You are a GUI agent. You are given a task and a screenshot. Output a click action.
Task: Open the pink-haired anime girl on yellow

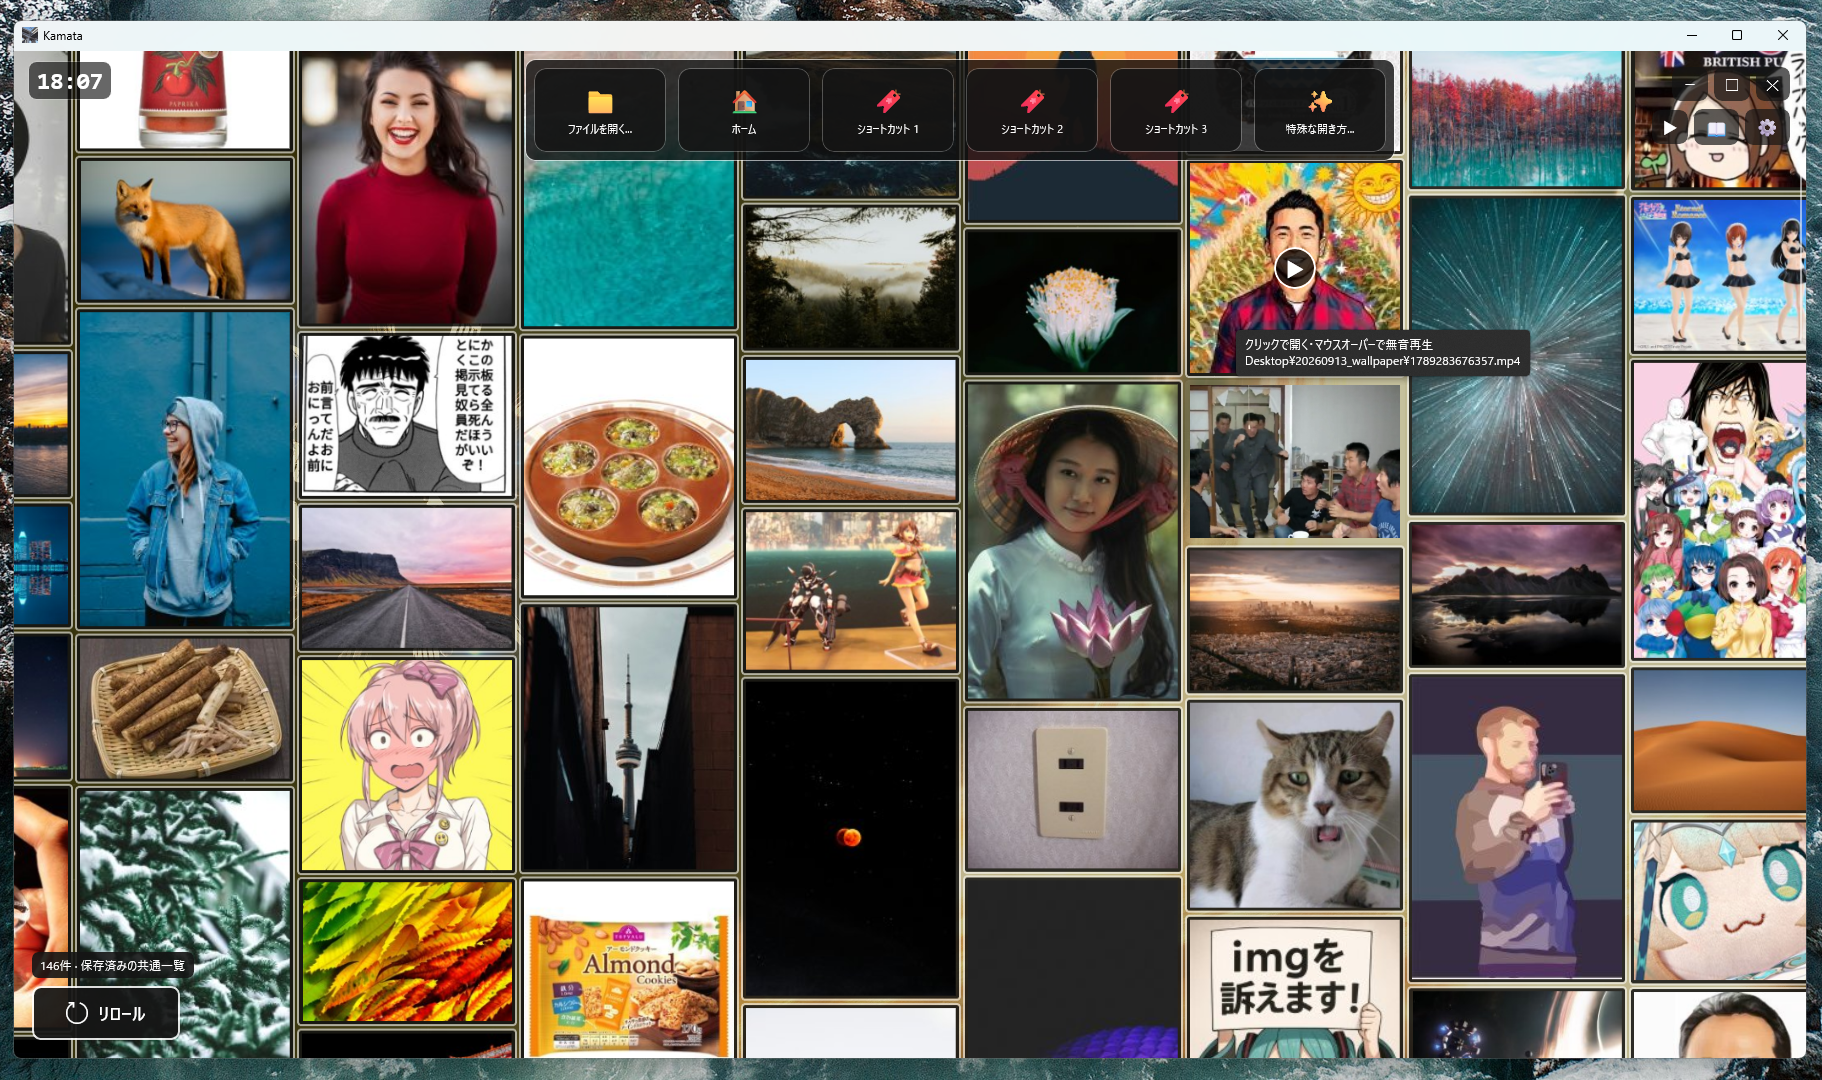click(x=407, y=765)
